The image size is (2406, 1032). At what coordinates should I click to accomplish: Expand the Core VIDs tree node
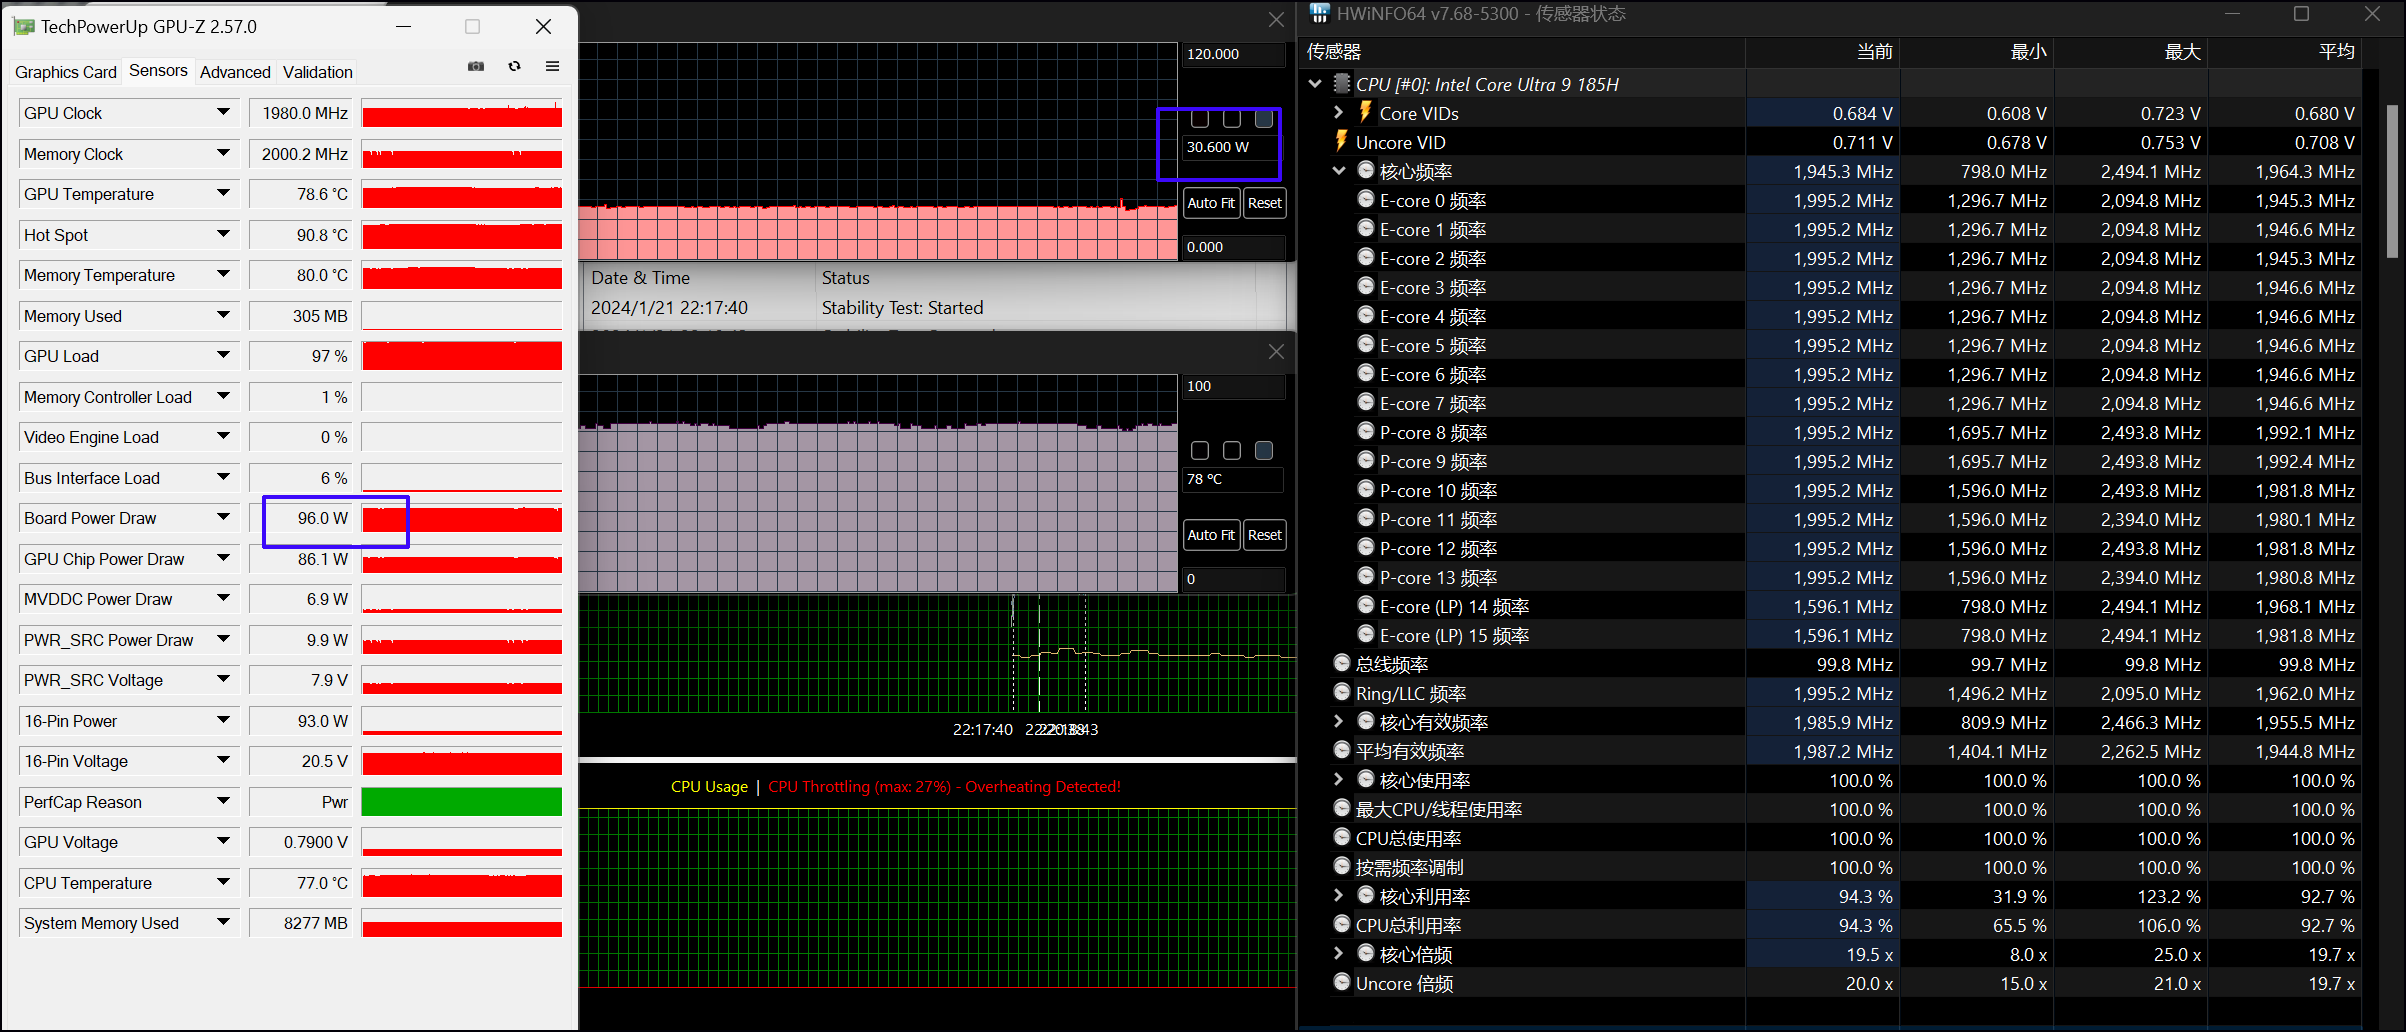coord(1339,113)
